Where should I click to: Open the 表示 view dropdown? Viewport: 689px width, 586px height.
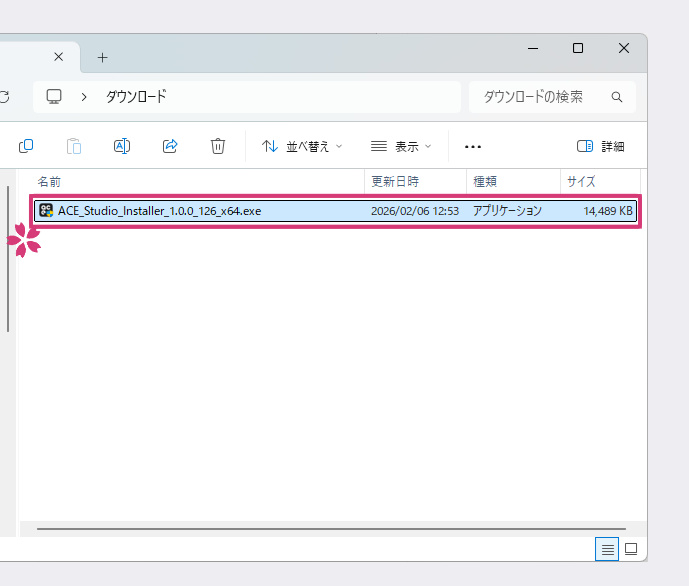point(401,146)
